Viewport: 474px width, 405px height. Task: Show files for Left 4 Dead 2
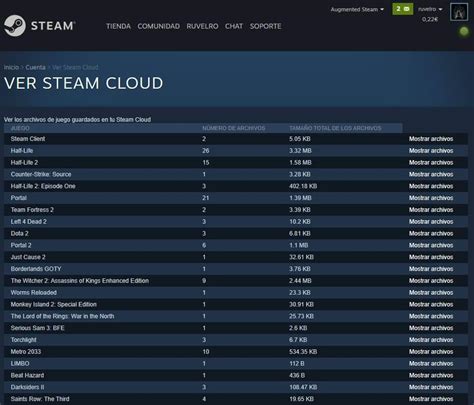(431, 222)
